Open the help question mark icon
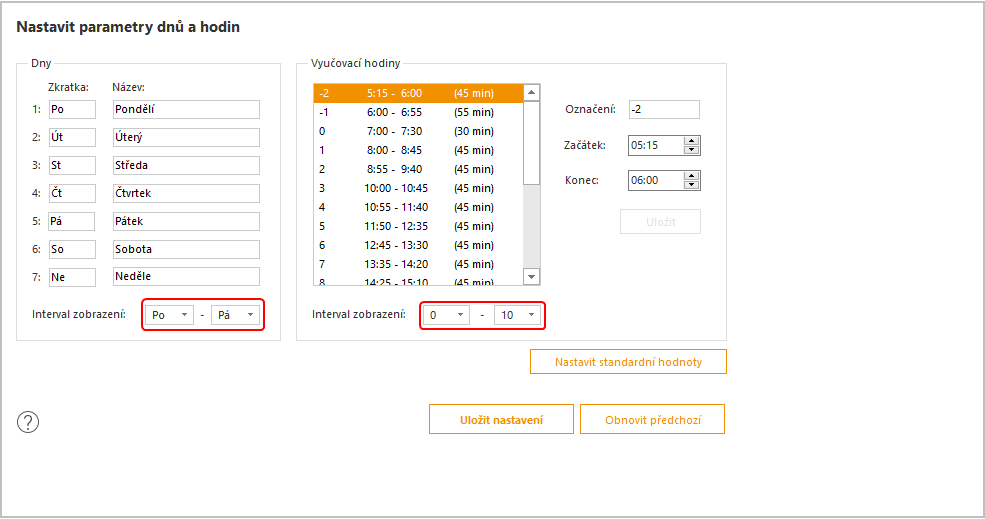This screenshot has height=519, width=985. (28, 422)
